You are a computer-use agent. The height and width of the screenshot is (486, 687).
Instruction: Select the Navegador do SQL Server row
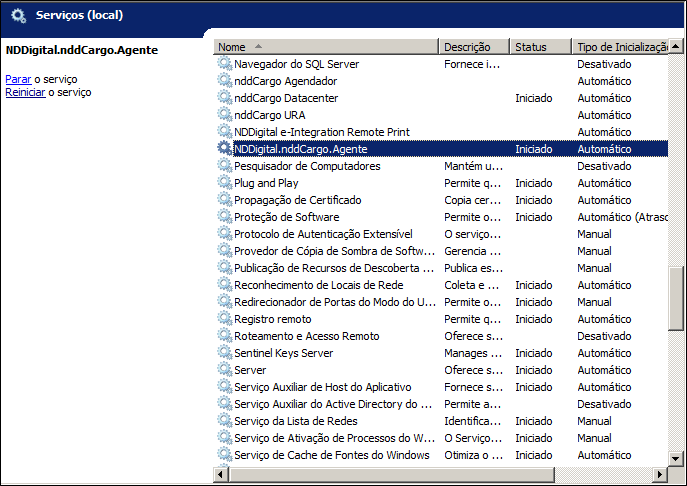(x=296, y=64)
